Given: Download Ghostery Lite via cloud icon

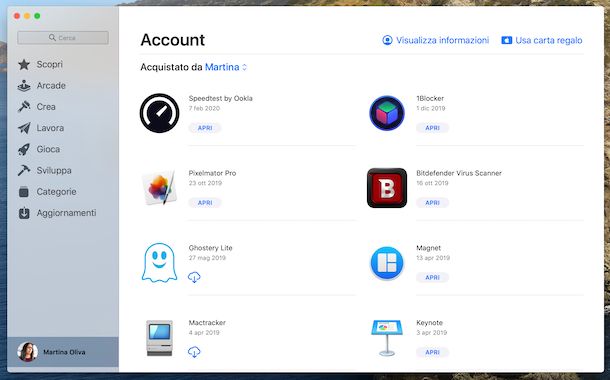Looking at the screenshot, I should coord(194,277).
